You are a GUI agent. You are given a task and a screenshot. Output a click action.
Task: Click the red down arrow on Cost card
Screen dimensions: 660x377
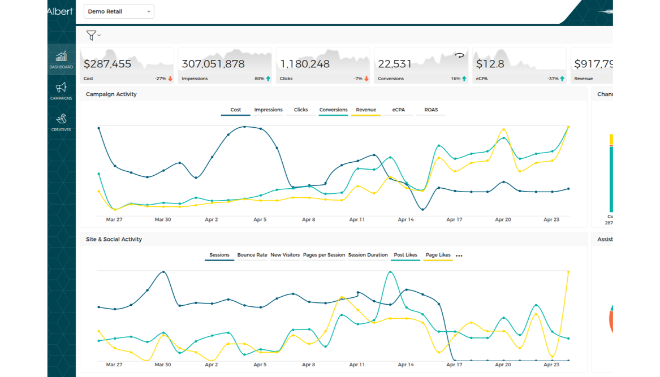170,79
